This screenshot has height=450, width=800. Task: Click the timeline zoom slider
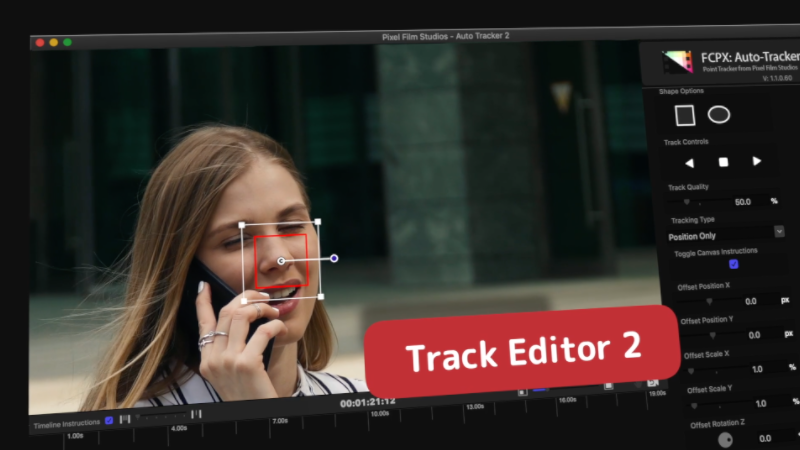click(160, 417)
